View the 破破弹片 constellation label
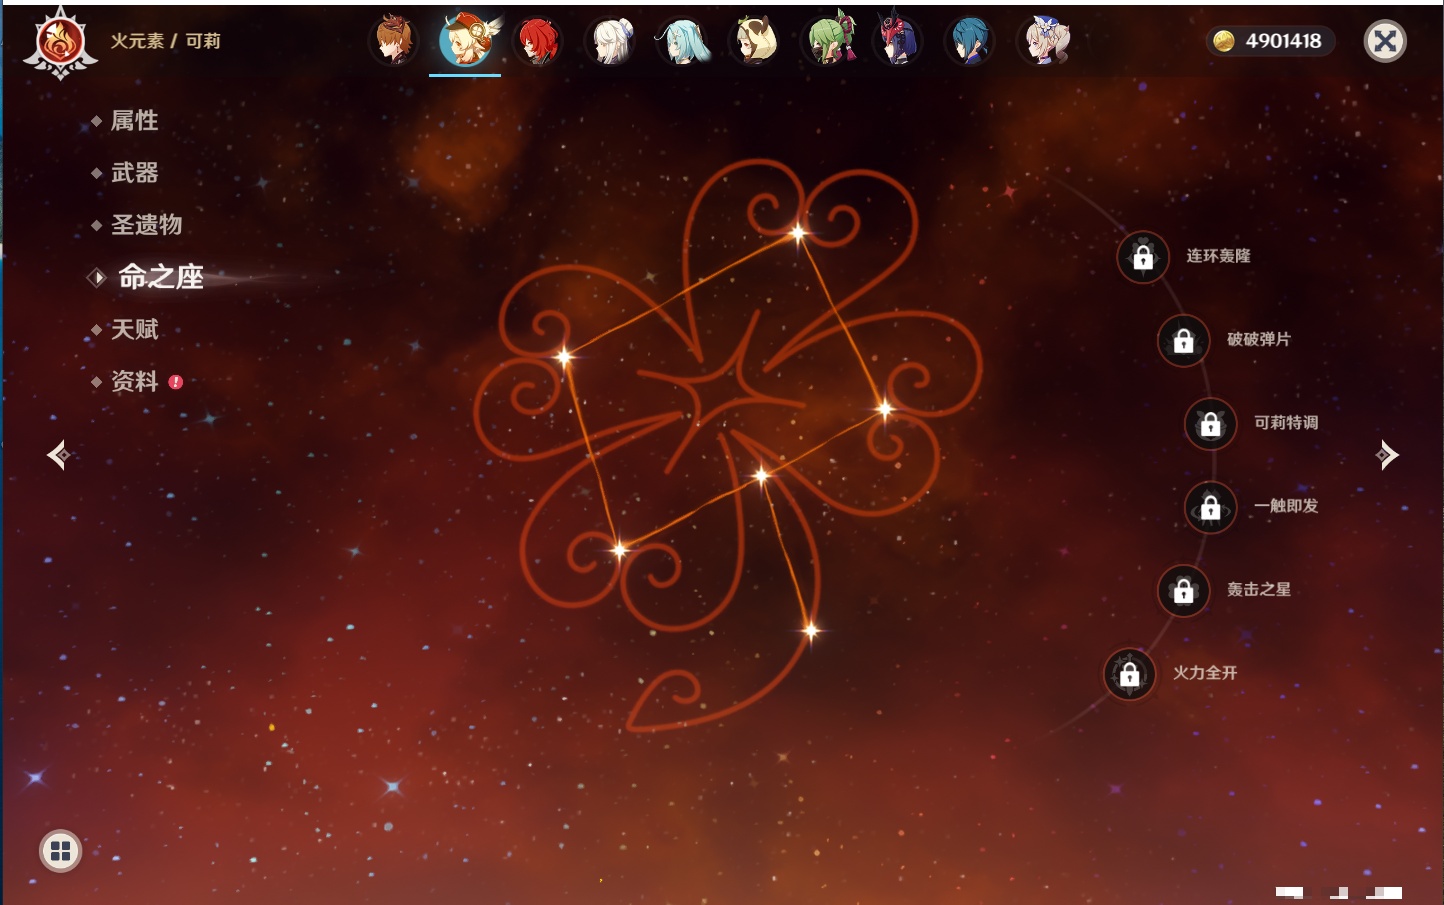This screenshot has width=1444, height=905. (1259, 339)
